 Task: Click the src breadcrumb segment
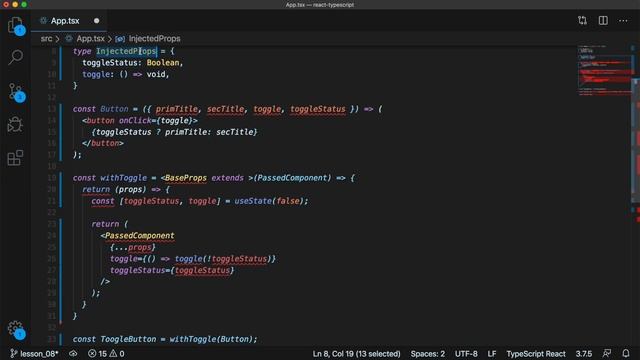pos(46,39)
